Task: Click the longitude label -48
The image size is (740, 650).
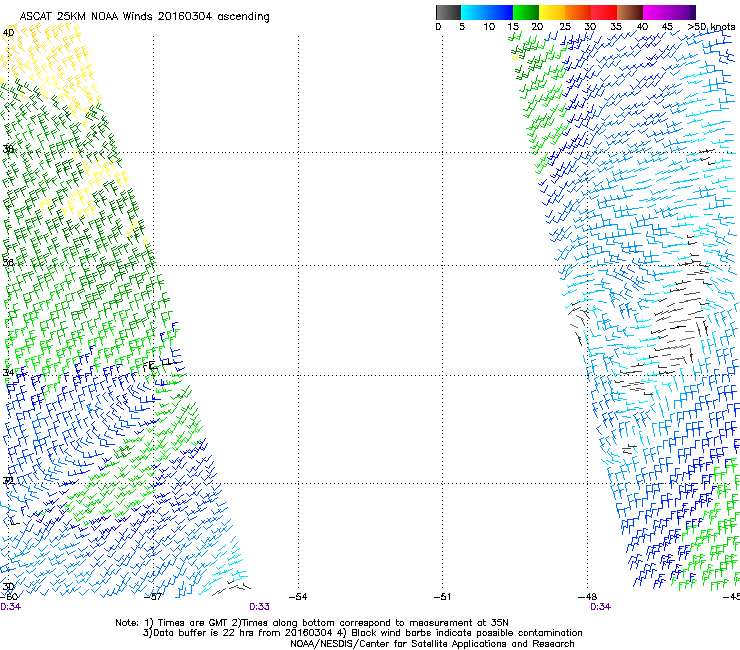Action: tap(587, 597)
